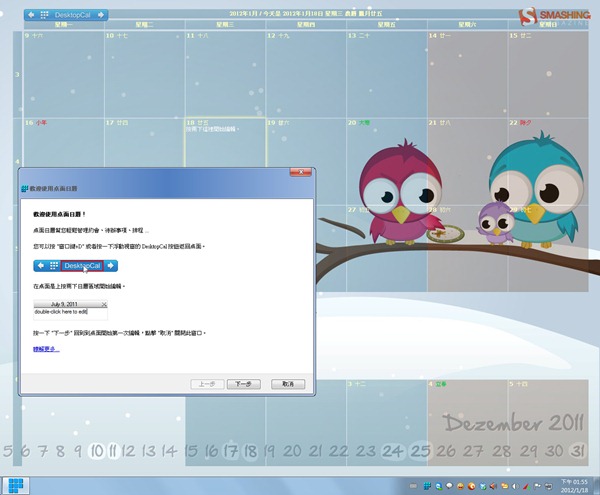This screenshot has height=495, width=600.
Task: Click network device icon before clock
Action: [549, 486]
